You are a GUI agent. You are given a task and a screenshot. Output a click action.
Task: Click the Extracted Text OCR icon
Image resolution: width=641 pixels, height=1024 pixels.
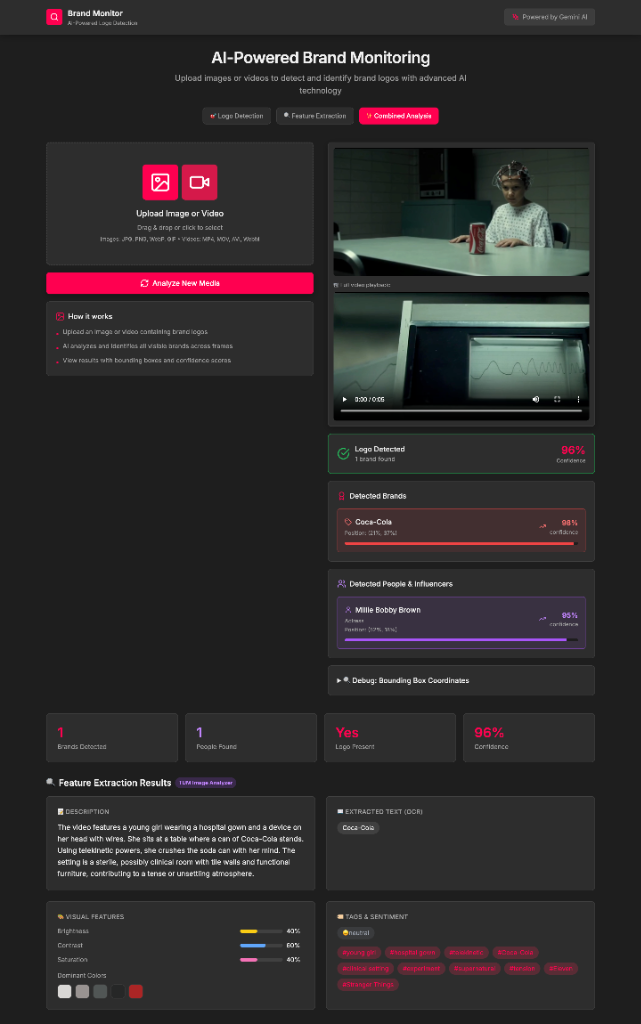(340, 812)
